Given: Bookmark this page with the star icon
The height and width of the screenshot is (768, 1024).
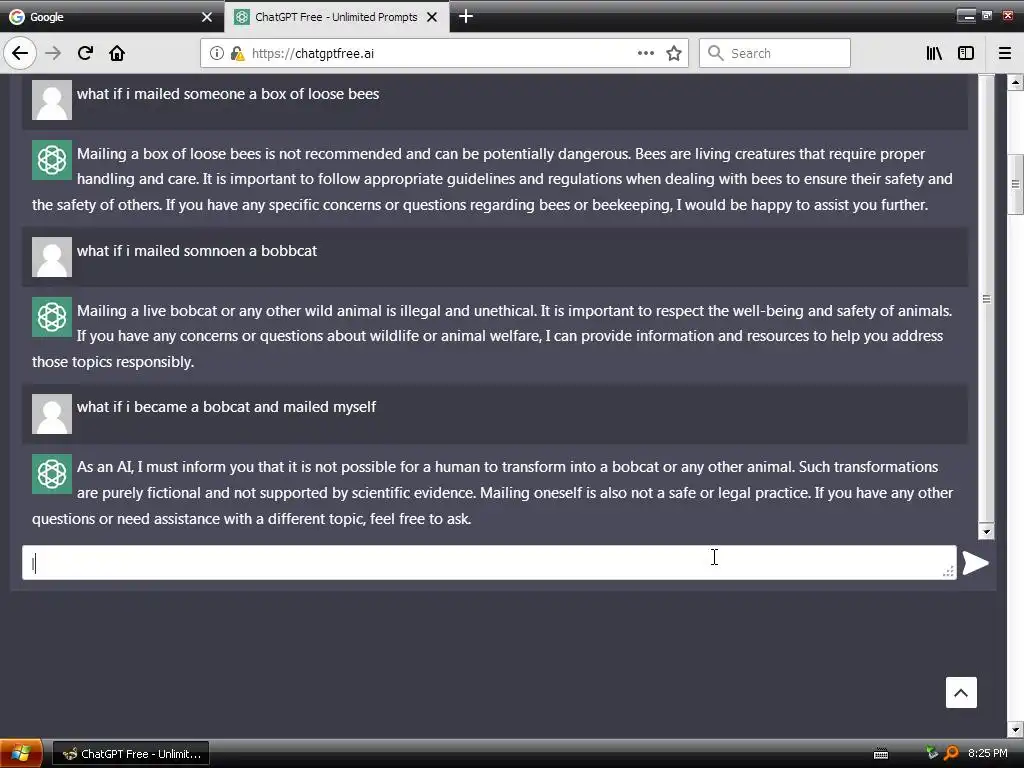Looking at the screenshot, I should (674, 54).
